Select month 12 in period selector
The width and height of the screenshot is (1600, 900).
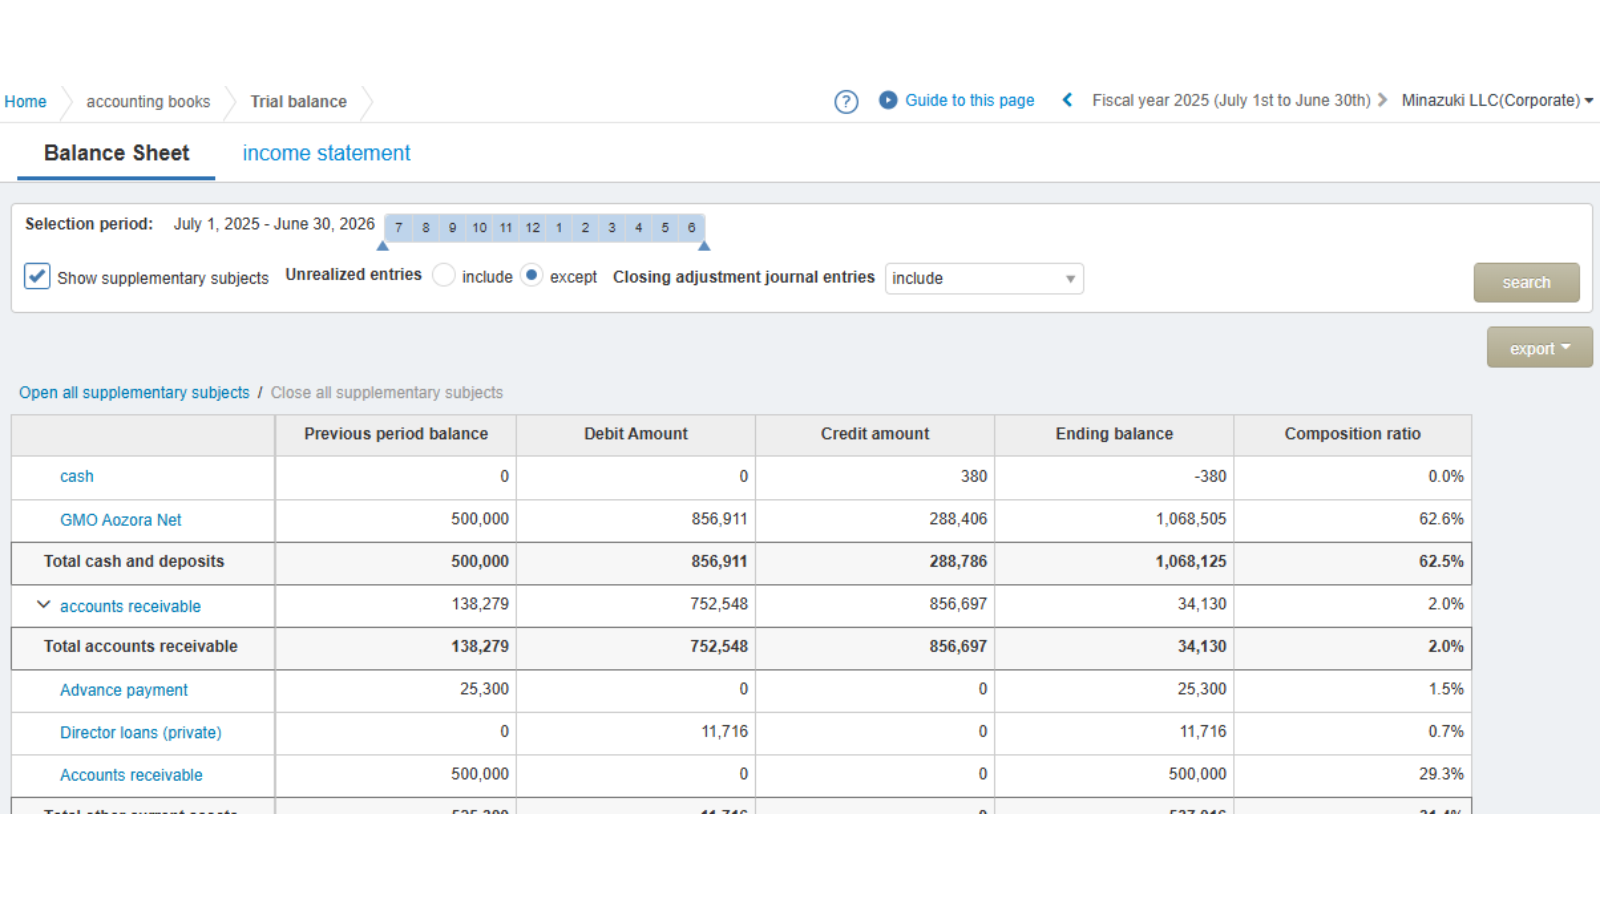pyautogui.click(x=533, y=228)
